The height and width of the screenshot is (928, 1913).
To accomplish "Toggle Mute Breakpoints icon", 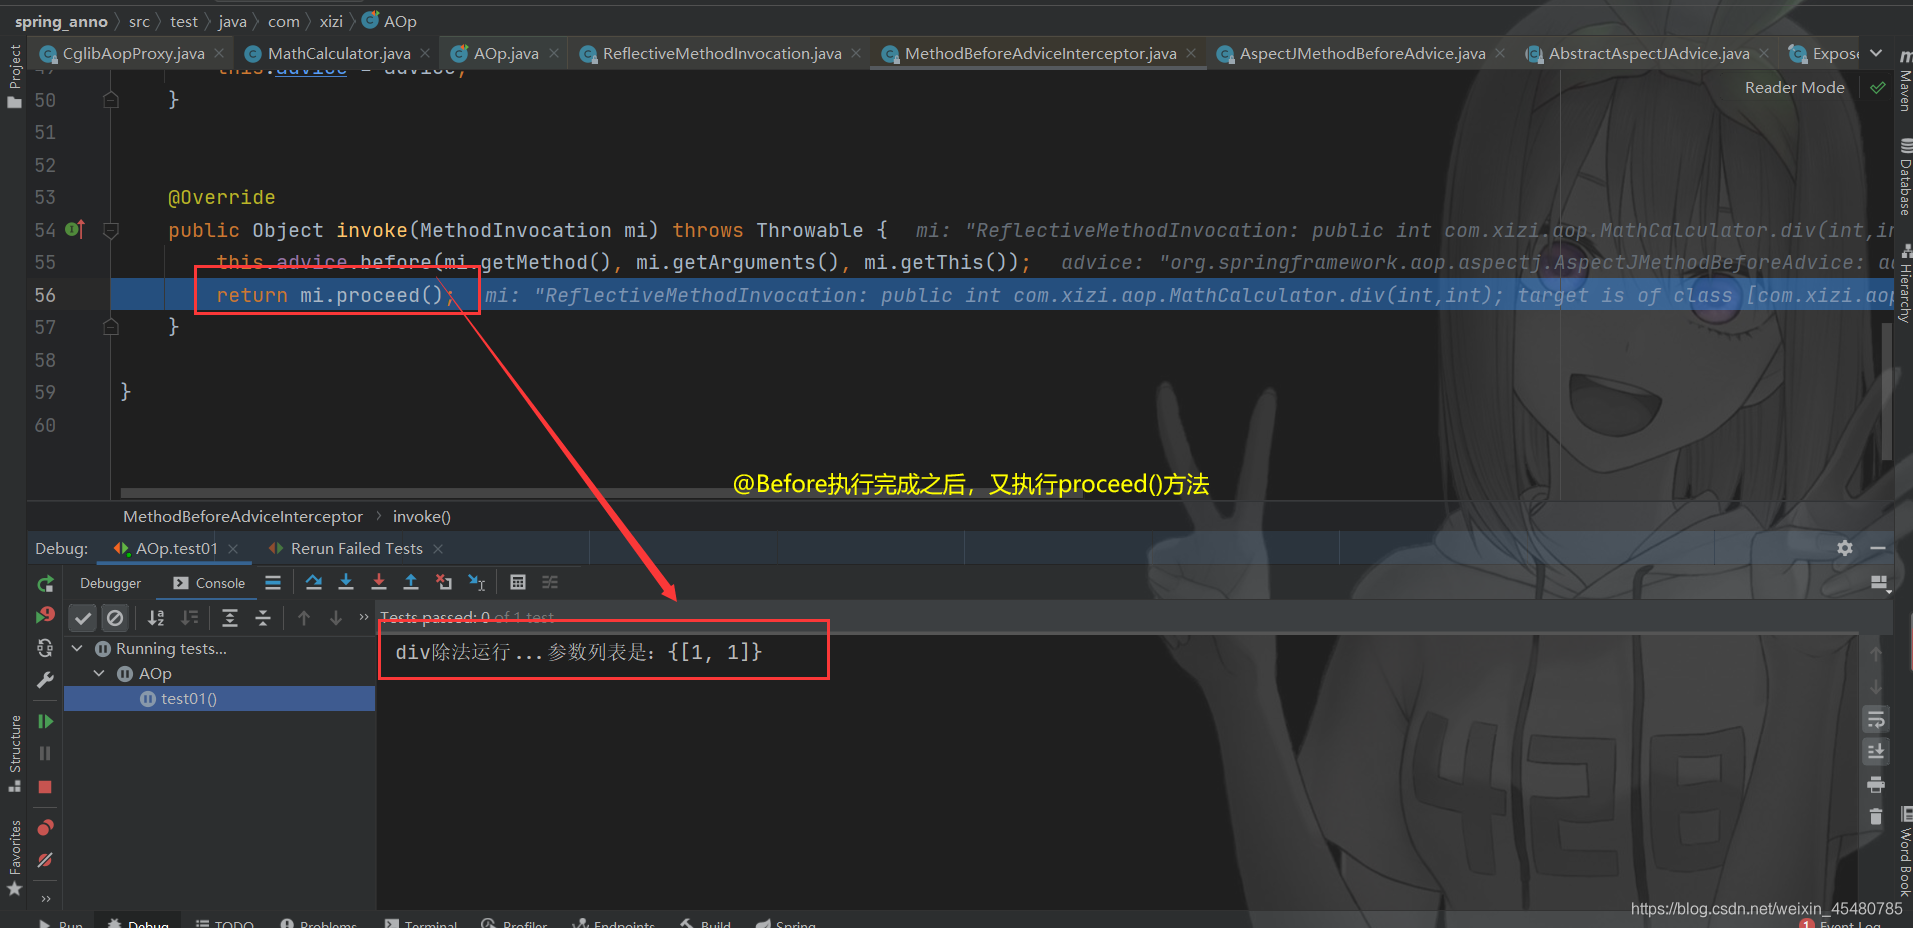I will click(45, 860).
